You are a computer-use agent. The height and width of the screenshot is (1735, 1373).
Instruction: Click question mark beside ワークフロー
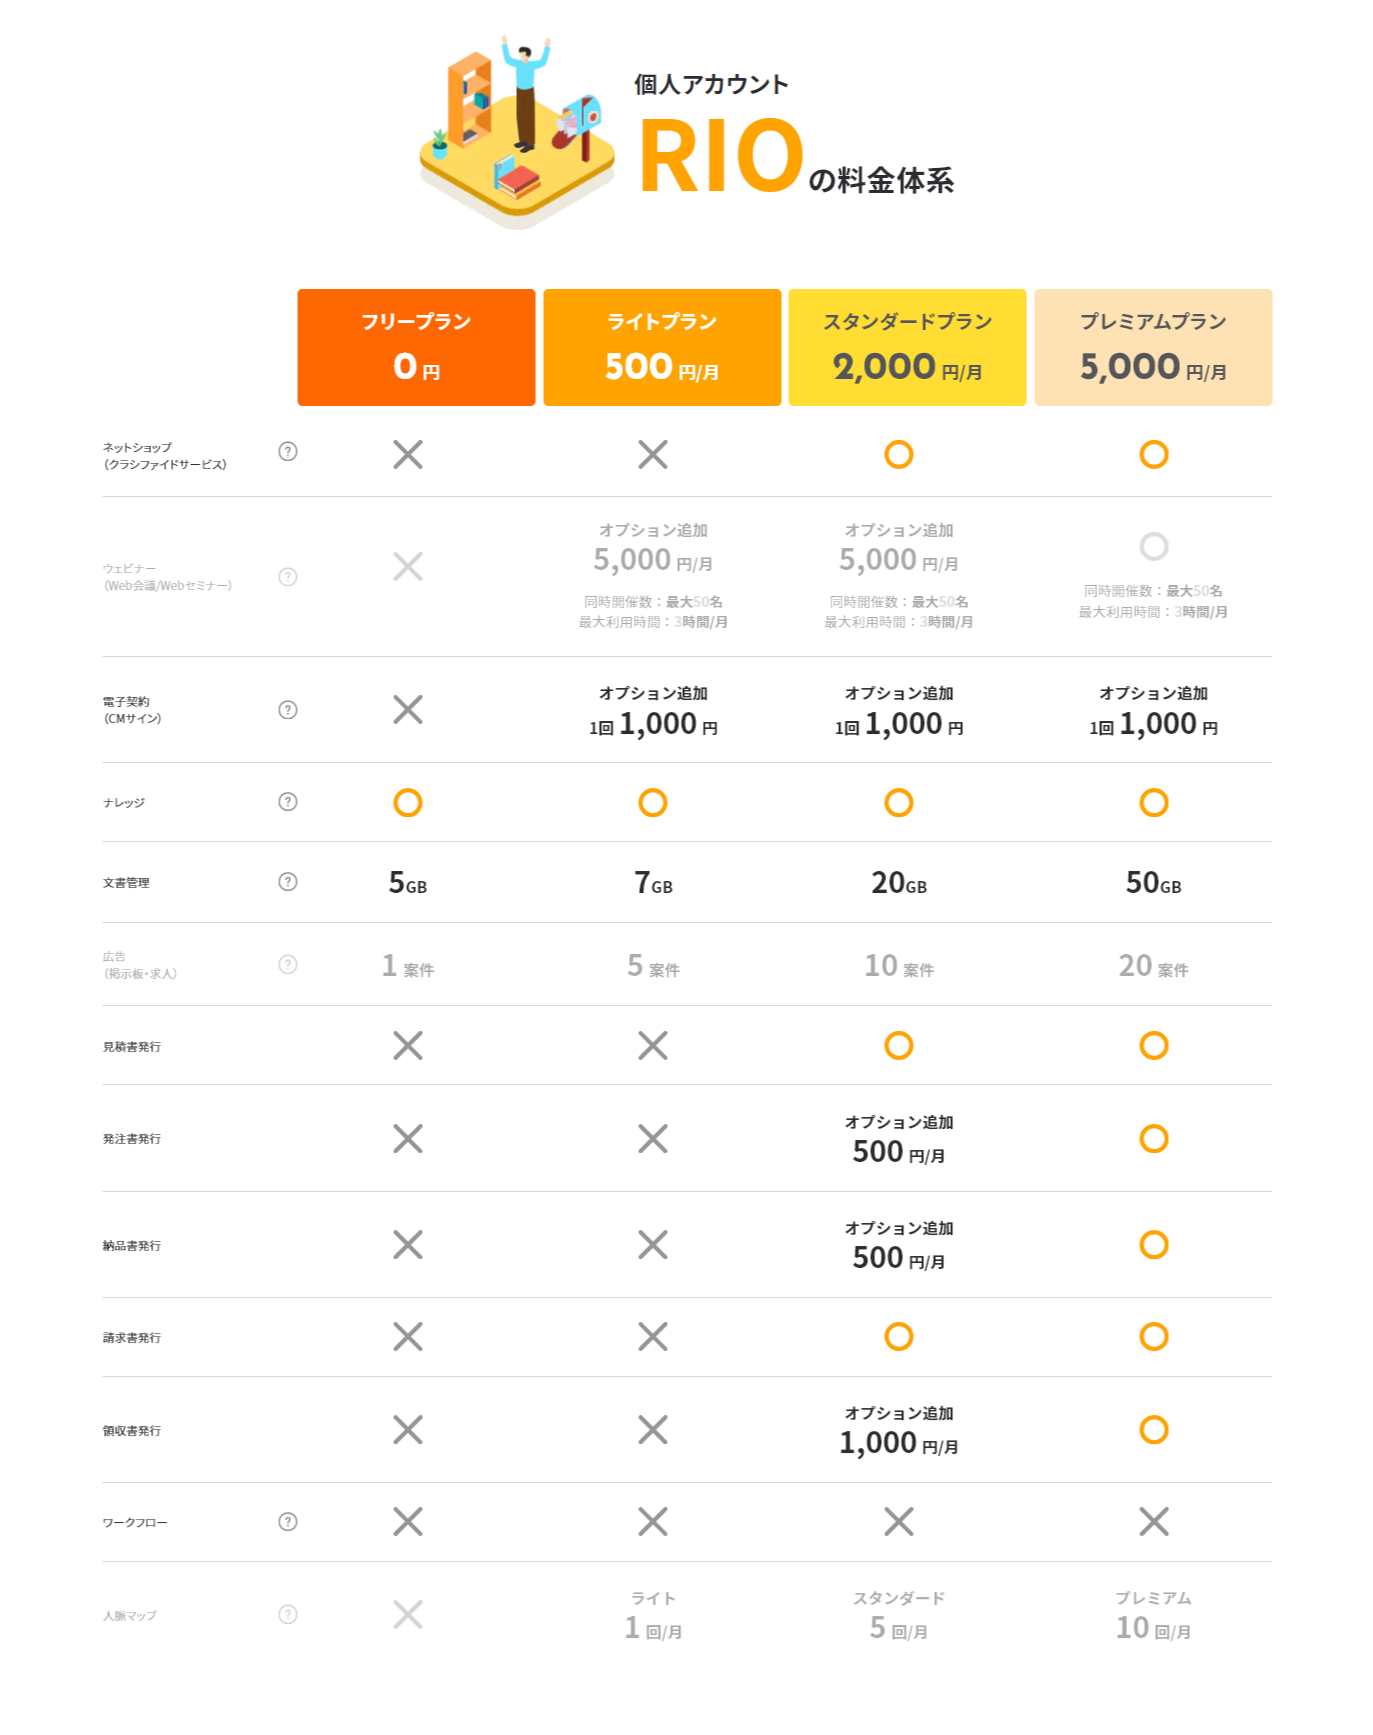pos(288,1522)
